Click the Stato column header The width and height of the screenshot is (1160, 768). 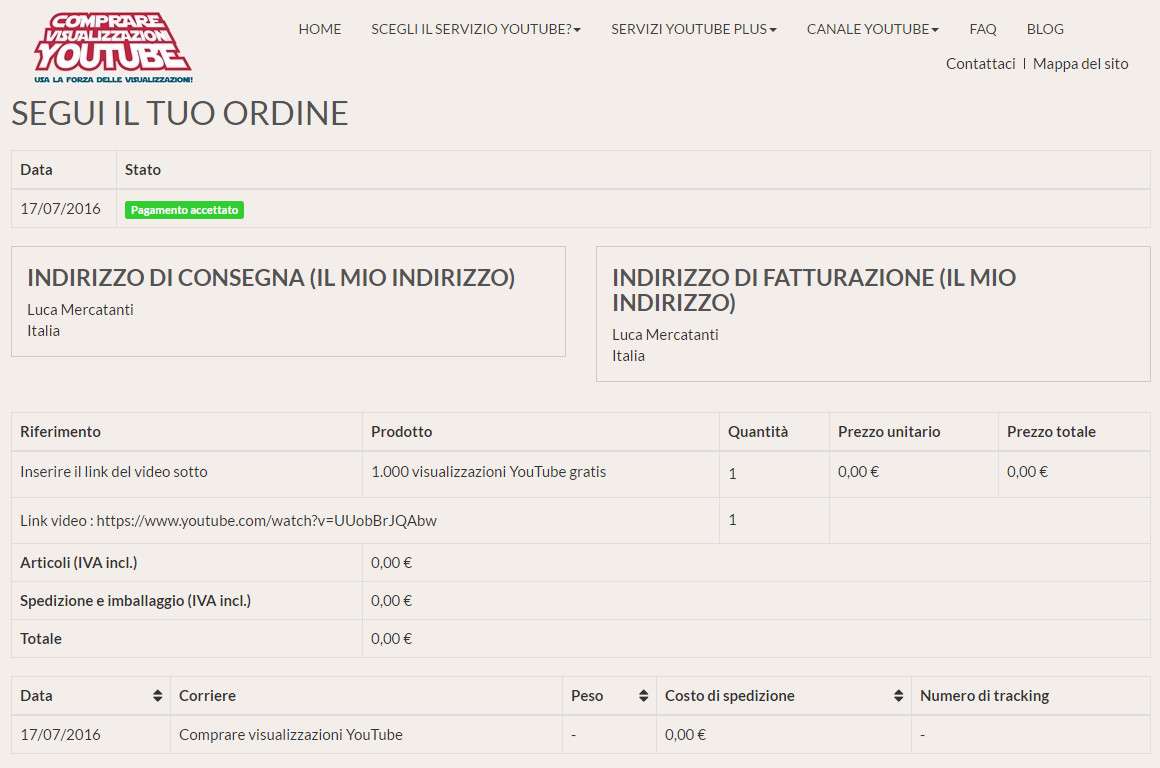pyautogui.click(x=143, y=169)
